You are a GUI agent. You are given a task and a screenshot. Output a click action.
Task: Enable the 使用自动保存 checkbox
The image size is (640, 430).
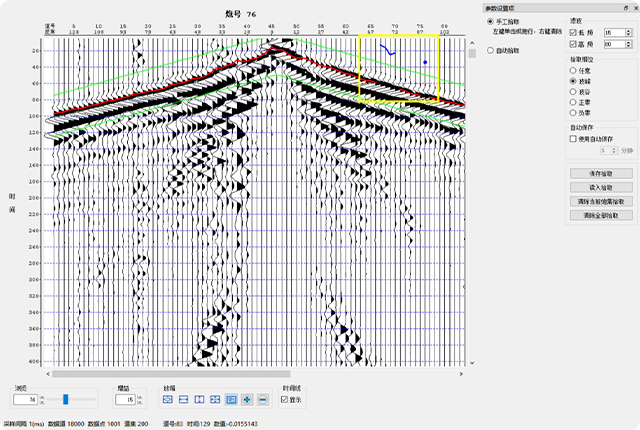572,140
